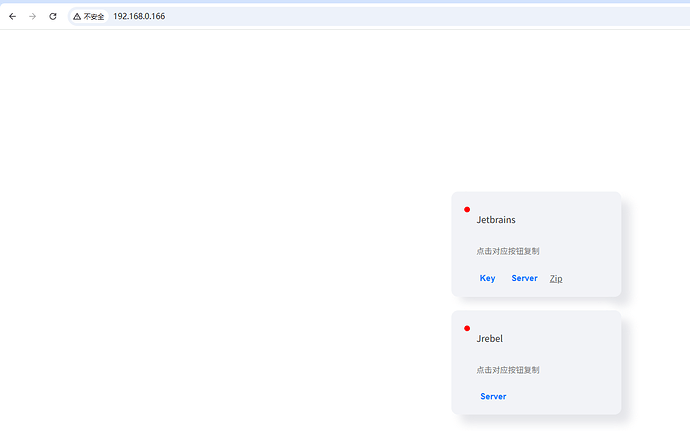Viewport: 690px width, 431px height.
Task: Click the red dot on Jrebel card
Action: point(467,328)
